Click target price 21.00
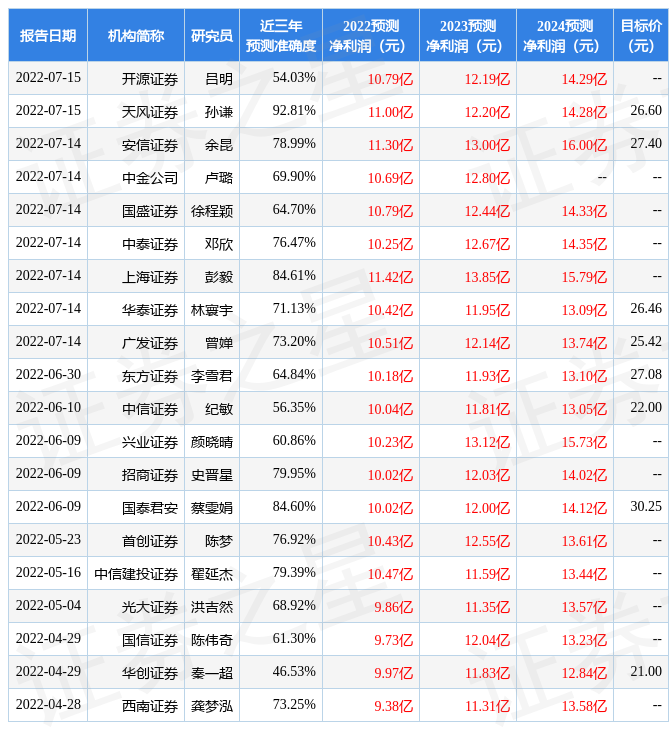This screenshot has height=730, width=669. pyautogui.click(x=646, y=671)
